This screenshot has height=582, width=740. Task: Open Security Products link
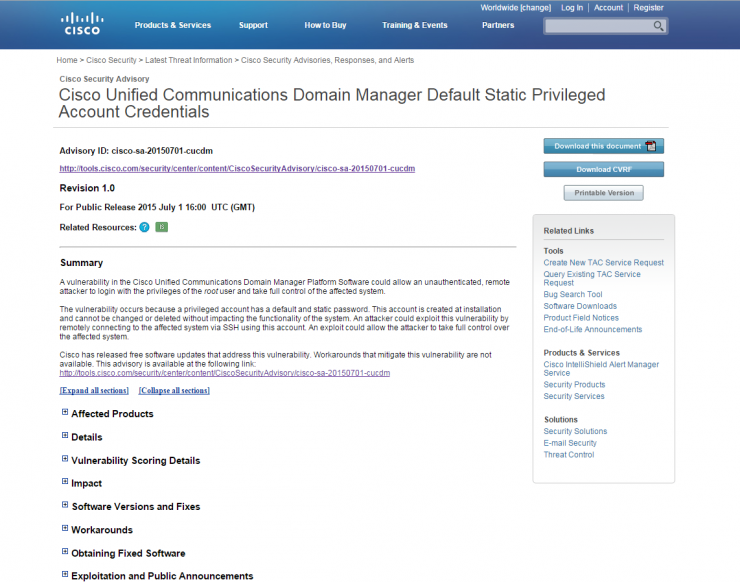[x=574, y=385]
